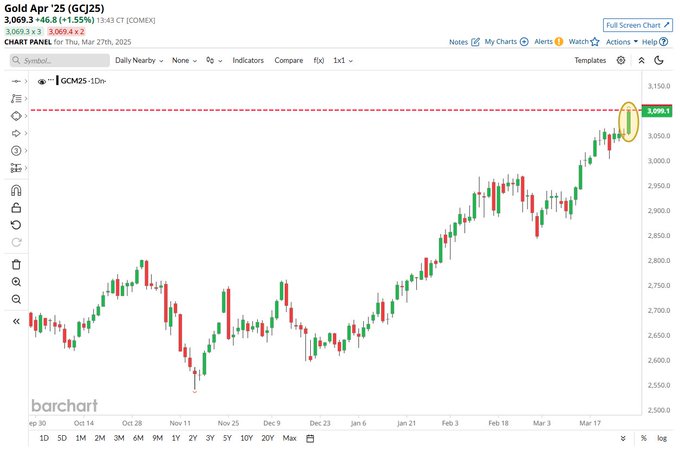
Task: Open the calendar date range picker
Action: click(x=310, y=439)
